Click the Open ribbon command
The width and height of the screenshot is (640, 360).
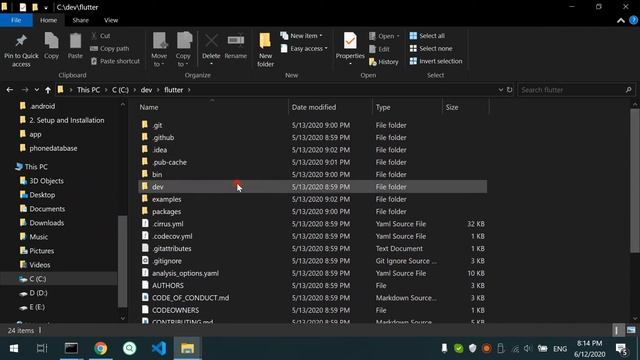[384, 36]
